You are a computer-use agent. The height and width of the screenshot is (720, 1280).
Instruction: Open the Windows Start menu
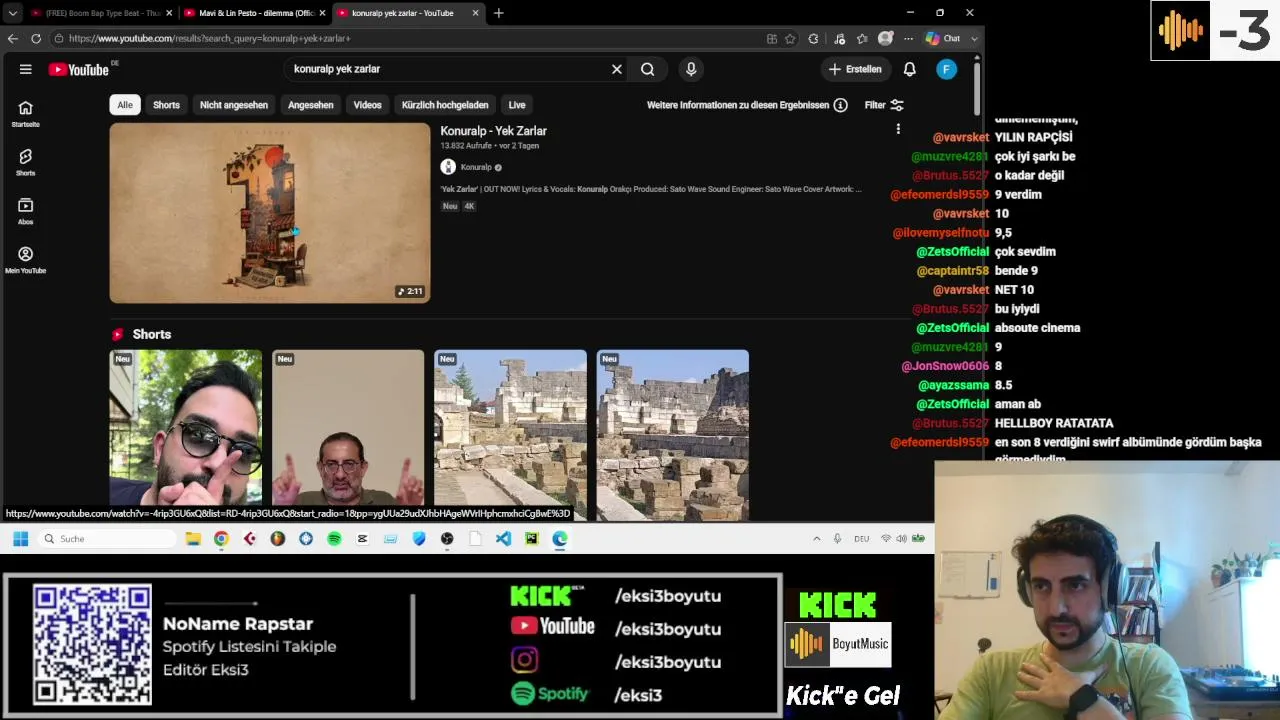pos(20,538)
